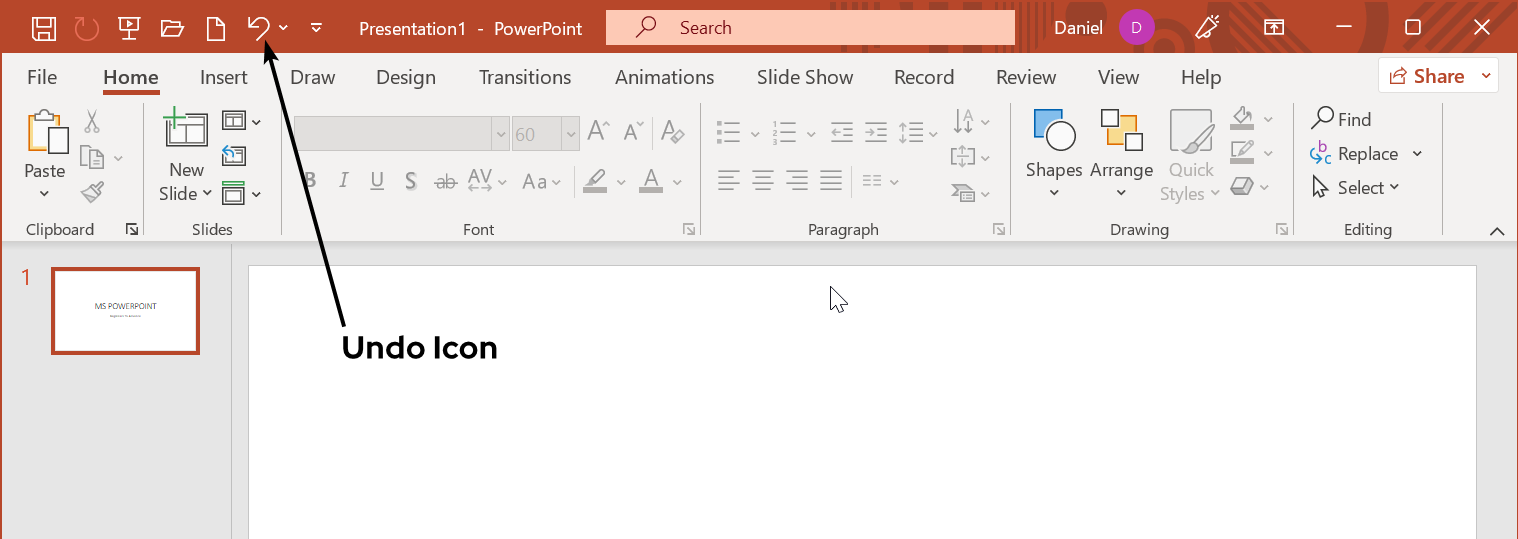Toggle Underline text formatting
Screen dimensions: 1518x539
tap(377, 181)
